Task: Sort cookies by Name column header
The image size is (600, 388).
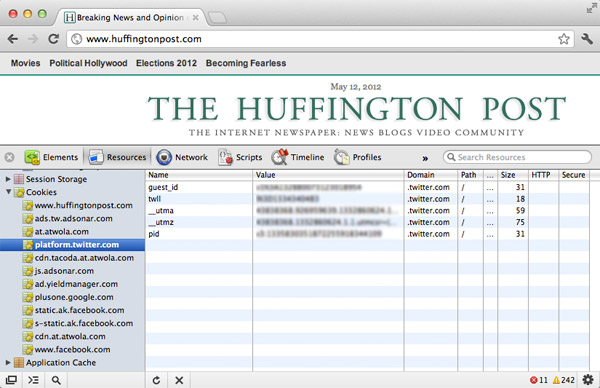Action: tap(199, 175)
